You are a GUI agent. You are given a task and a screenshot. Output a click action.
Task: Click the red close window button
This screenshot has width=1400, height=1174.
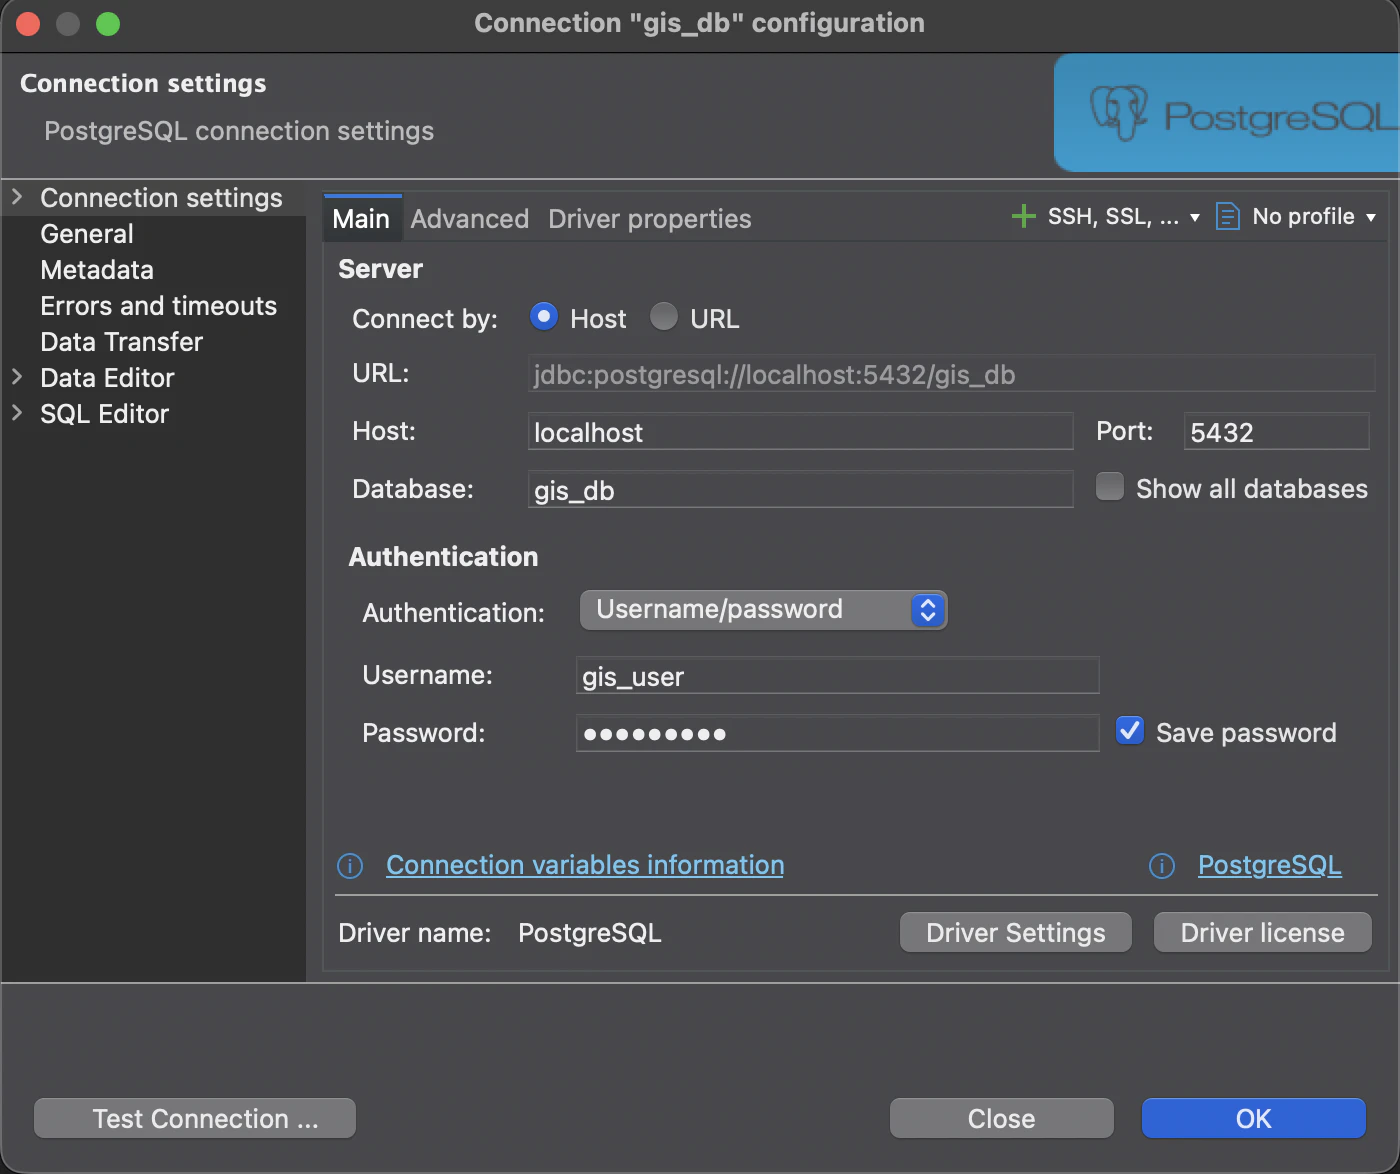pyautogui.click(x=28, y=23)
